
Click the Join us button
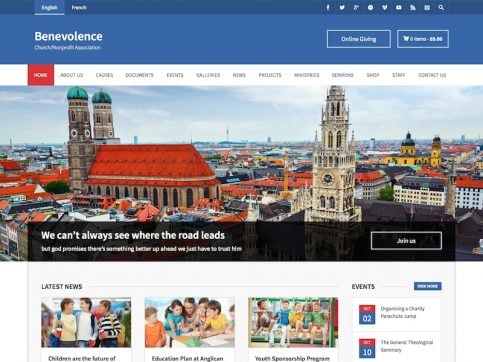click(406, 241)
